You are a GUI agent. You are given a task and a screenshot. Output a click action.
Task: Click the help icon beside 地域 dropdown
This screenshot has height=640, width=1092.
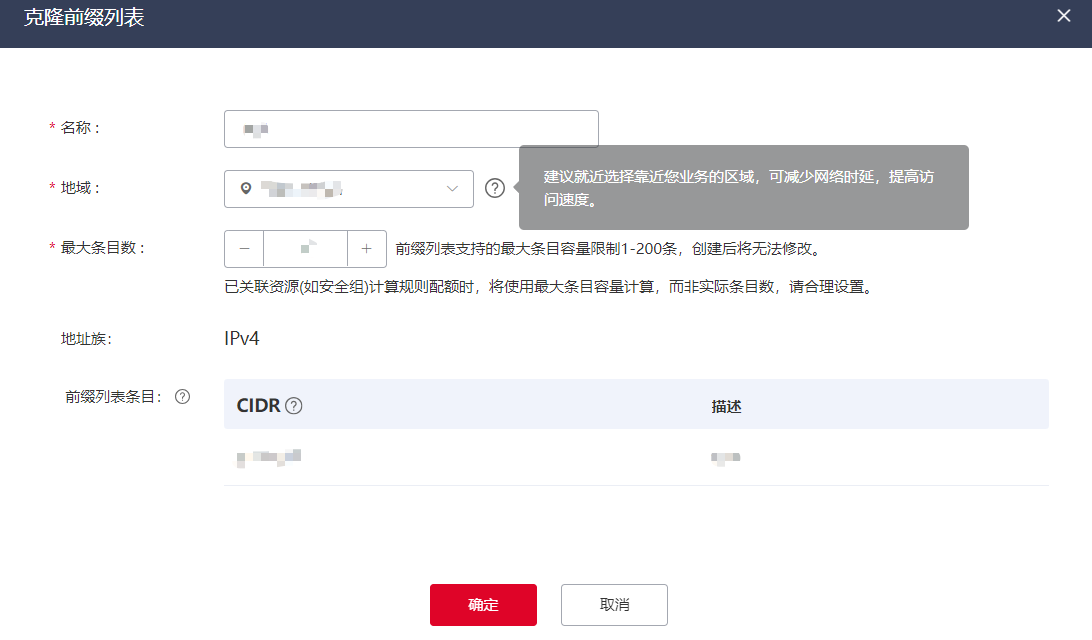(494, 188)
